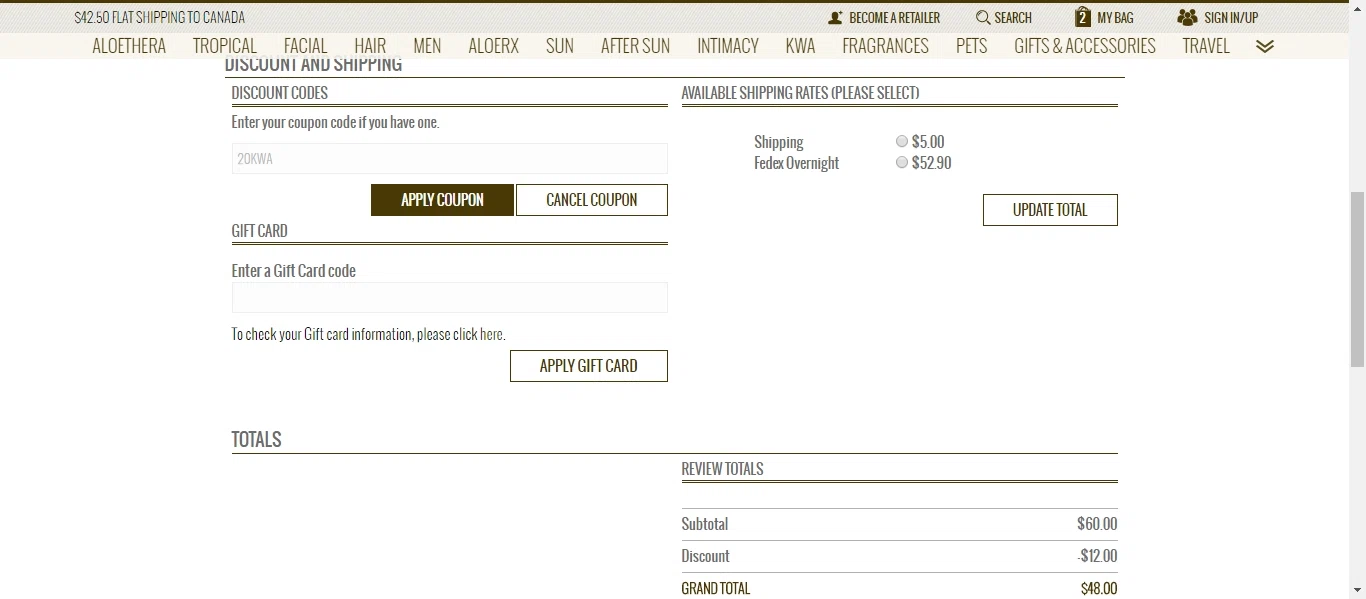Click the Apply Gift Card button

pyautogui.click(x=589, y=366)
